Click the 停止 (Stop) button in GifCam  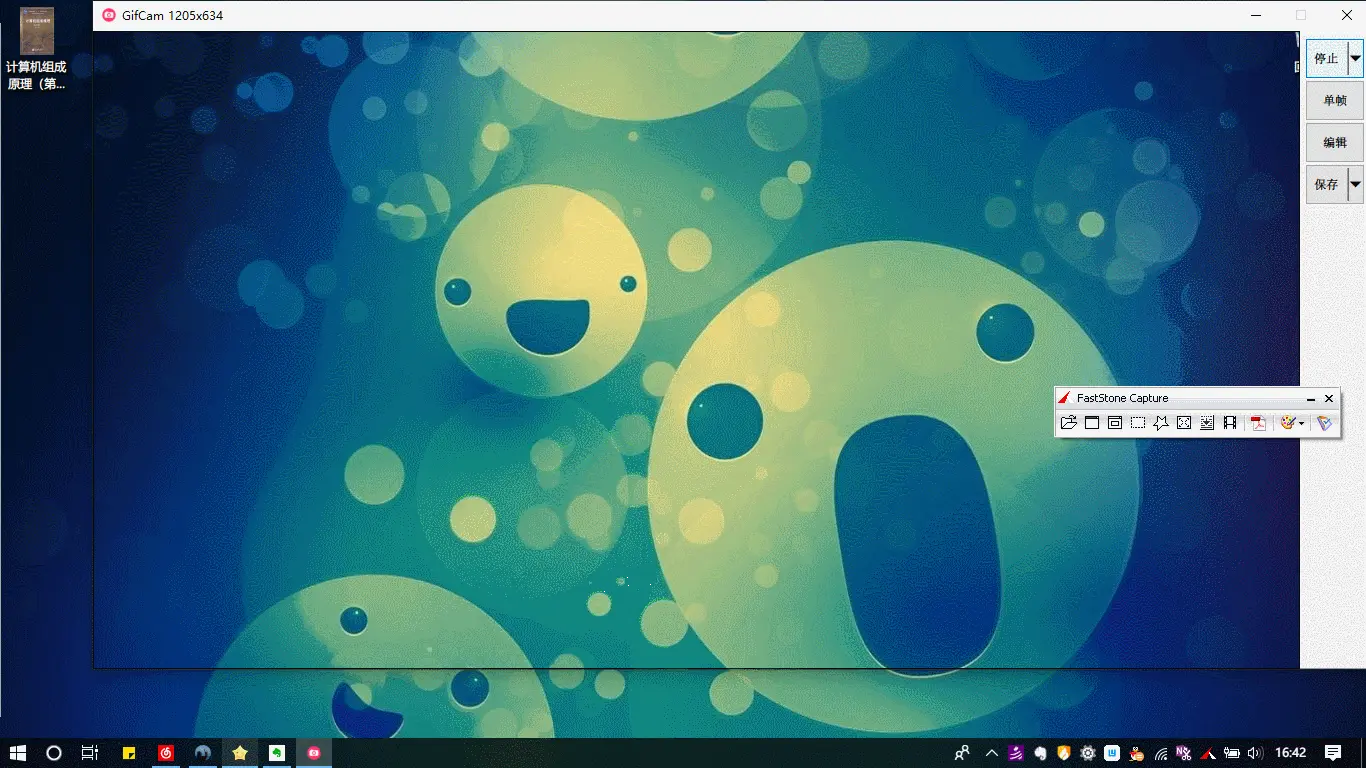click(1327, 59)
